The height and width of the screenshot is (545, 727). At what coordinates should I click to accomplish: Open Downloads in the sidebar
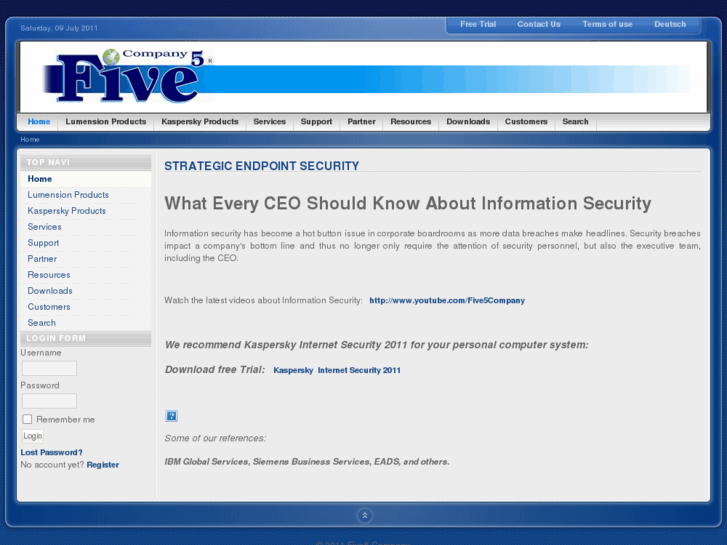click(x=86, y=291)
